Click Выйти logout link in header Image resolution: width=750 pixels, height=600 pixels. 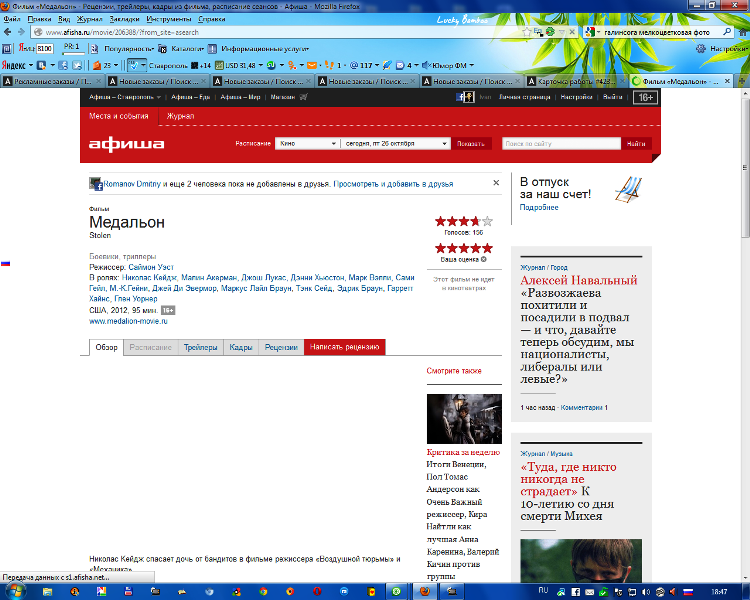coord(612,97)
